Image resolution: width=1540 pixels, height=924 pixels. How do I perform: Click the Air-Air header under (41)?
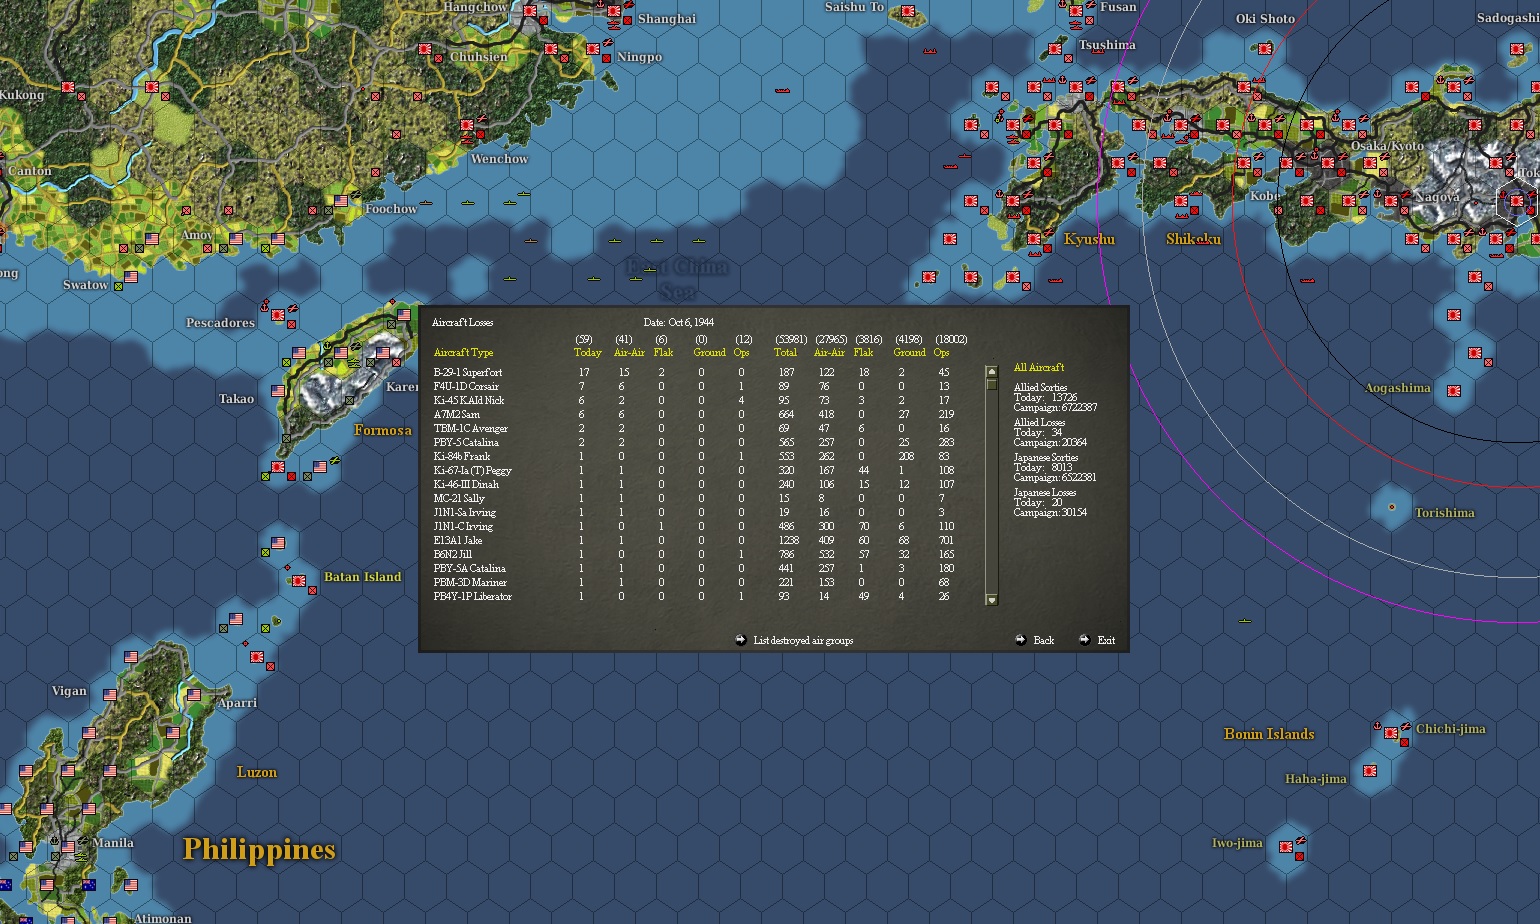tap(629, 352)
